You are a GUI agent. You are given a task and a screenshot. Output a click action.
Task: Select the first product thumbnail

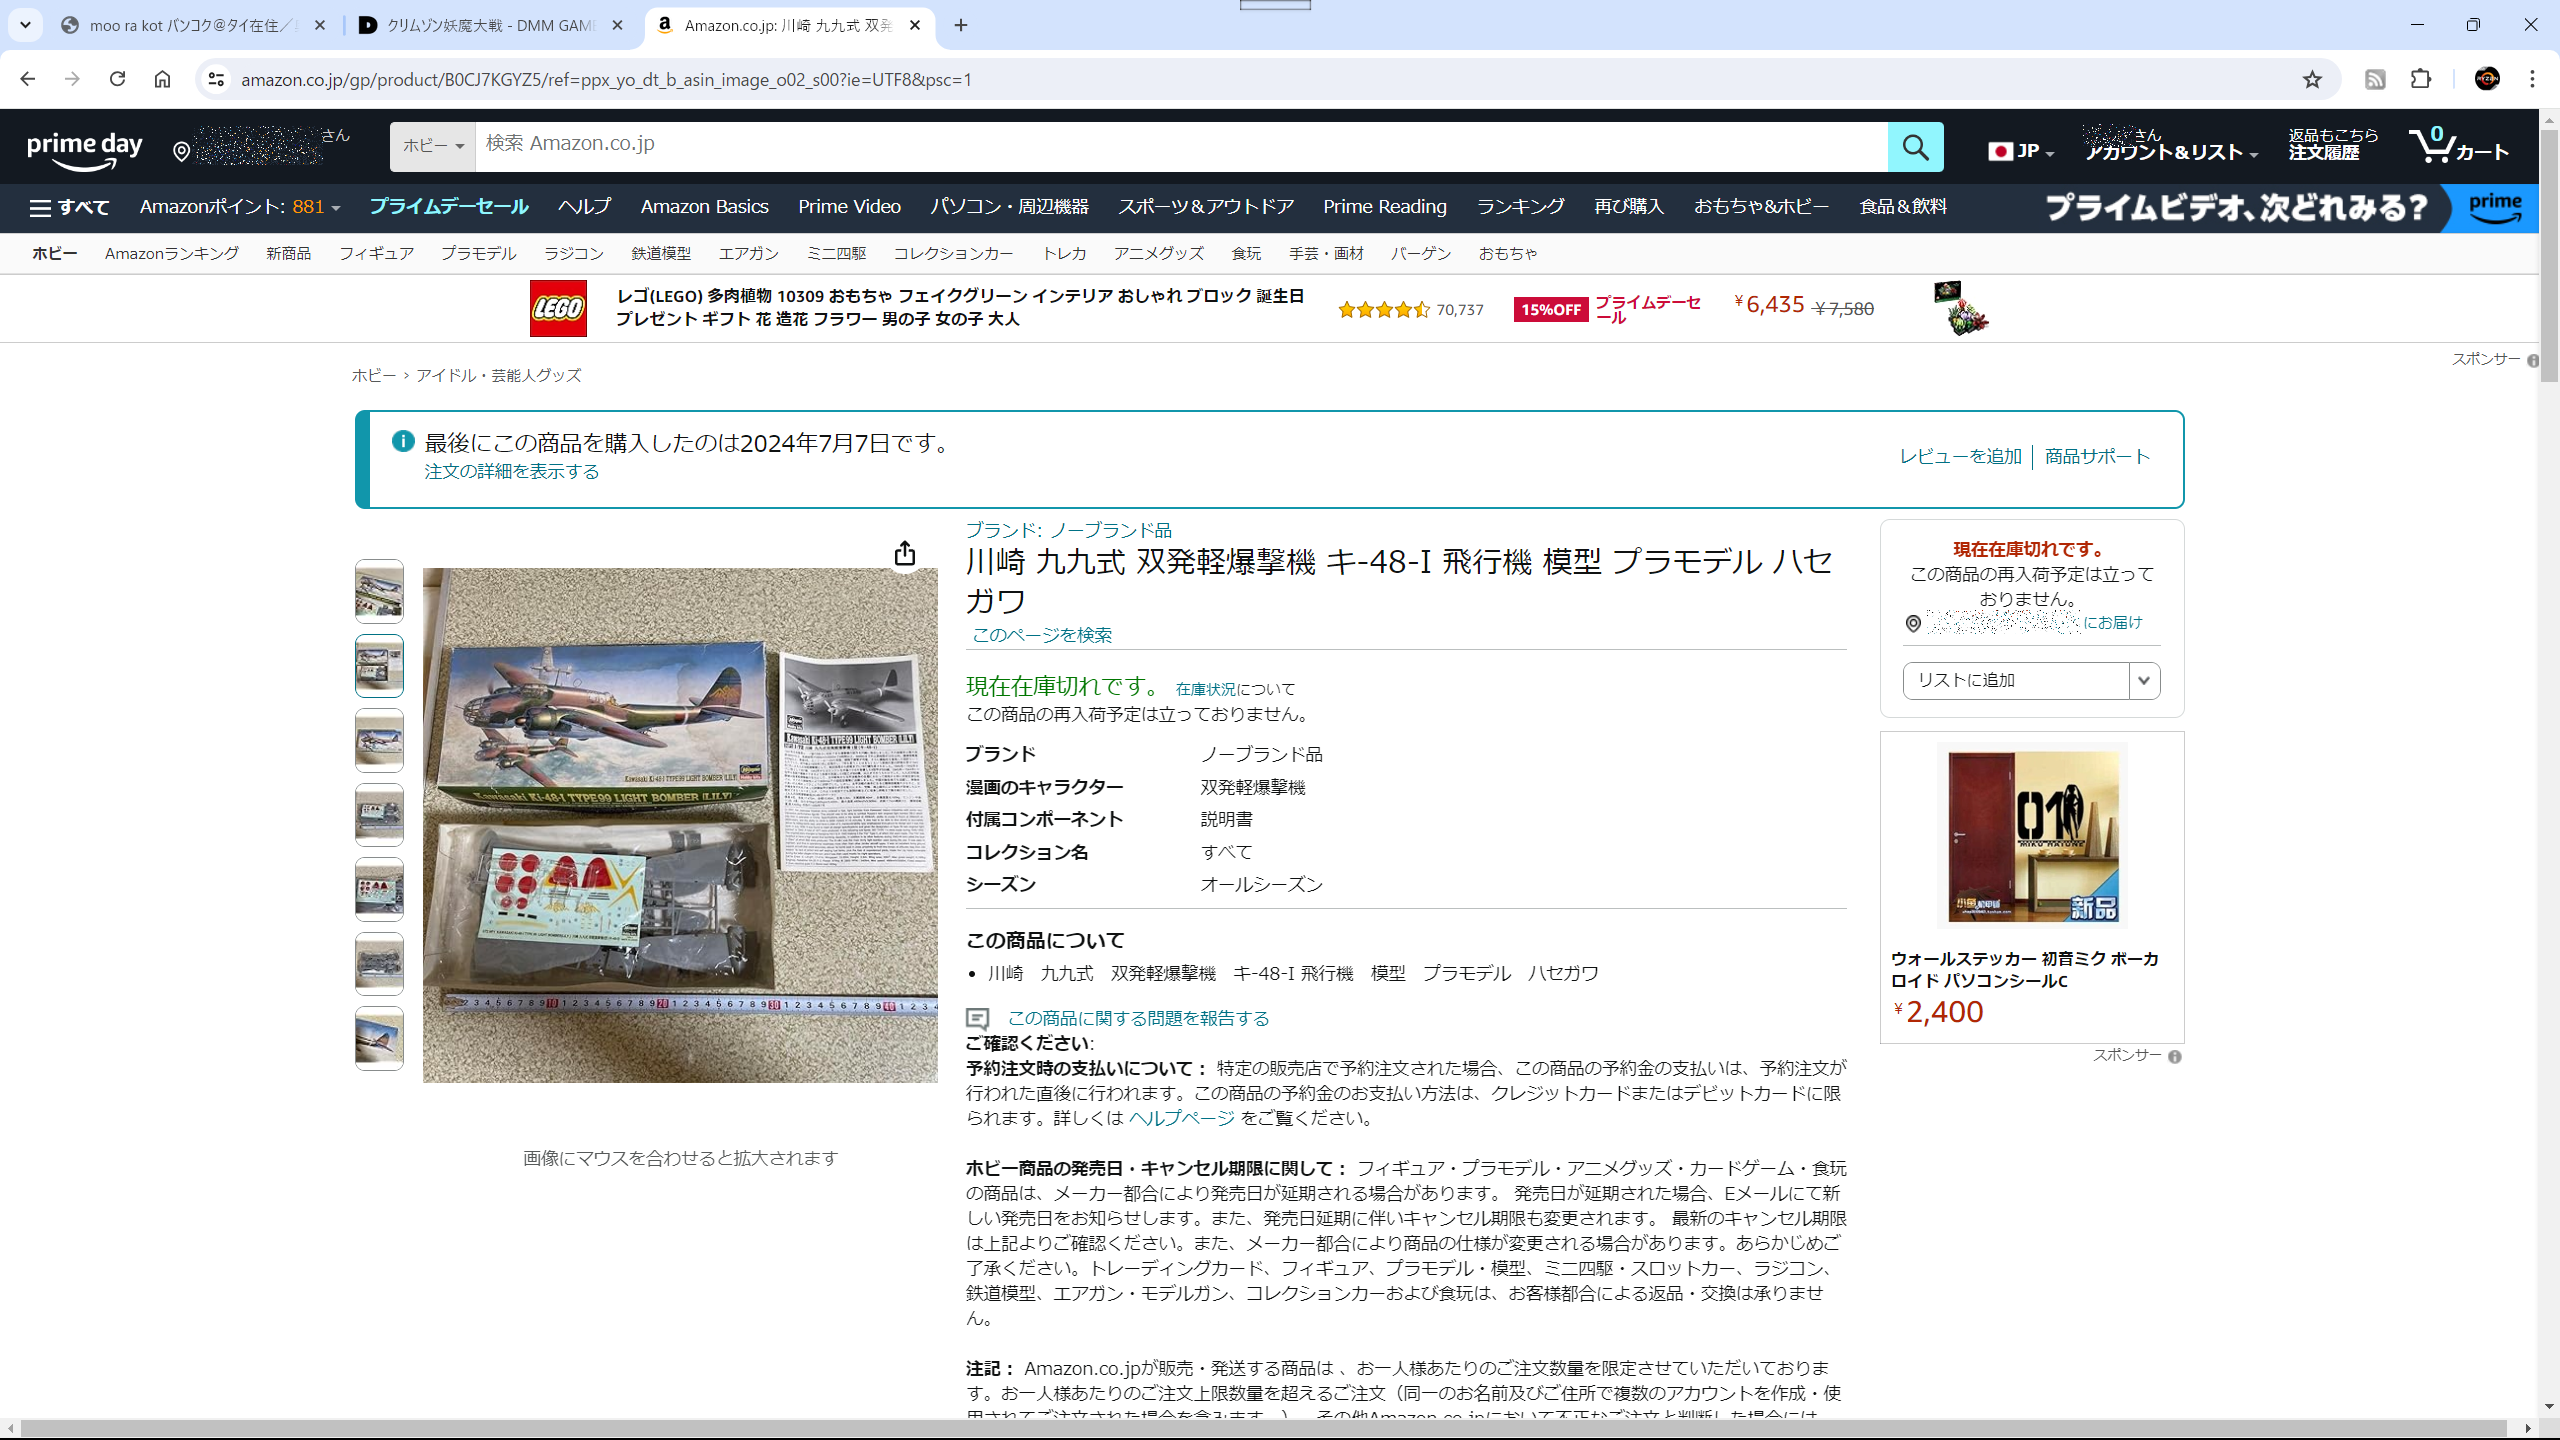379,591
